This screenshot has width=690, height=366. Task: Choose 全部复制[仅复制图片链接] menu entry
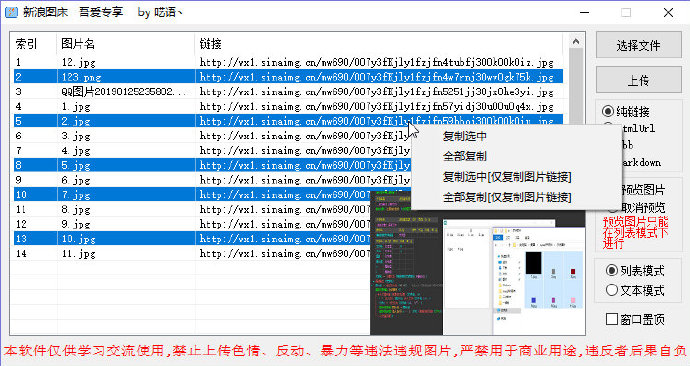click(507, 197)
